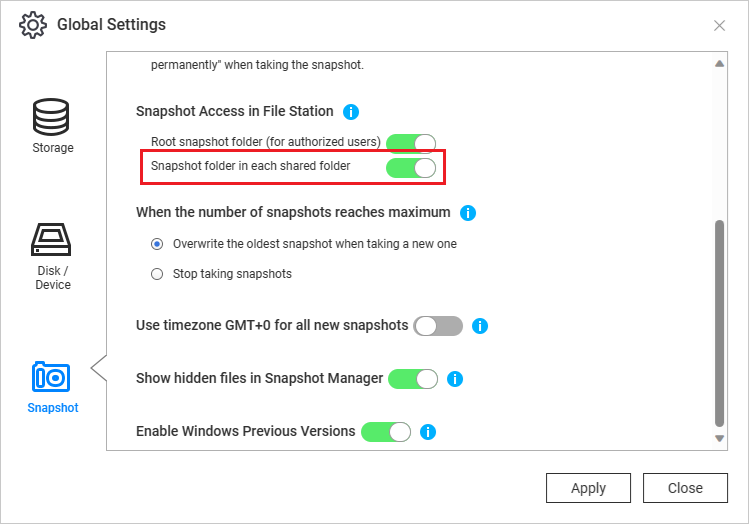Open the Storage settings section
This screenshot has width=749, height=524.
pyautogui.click(x=52, y=126)
